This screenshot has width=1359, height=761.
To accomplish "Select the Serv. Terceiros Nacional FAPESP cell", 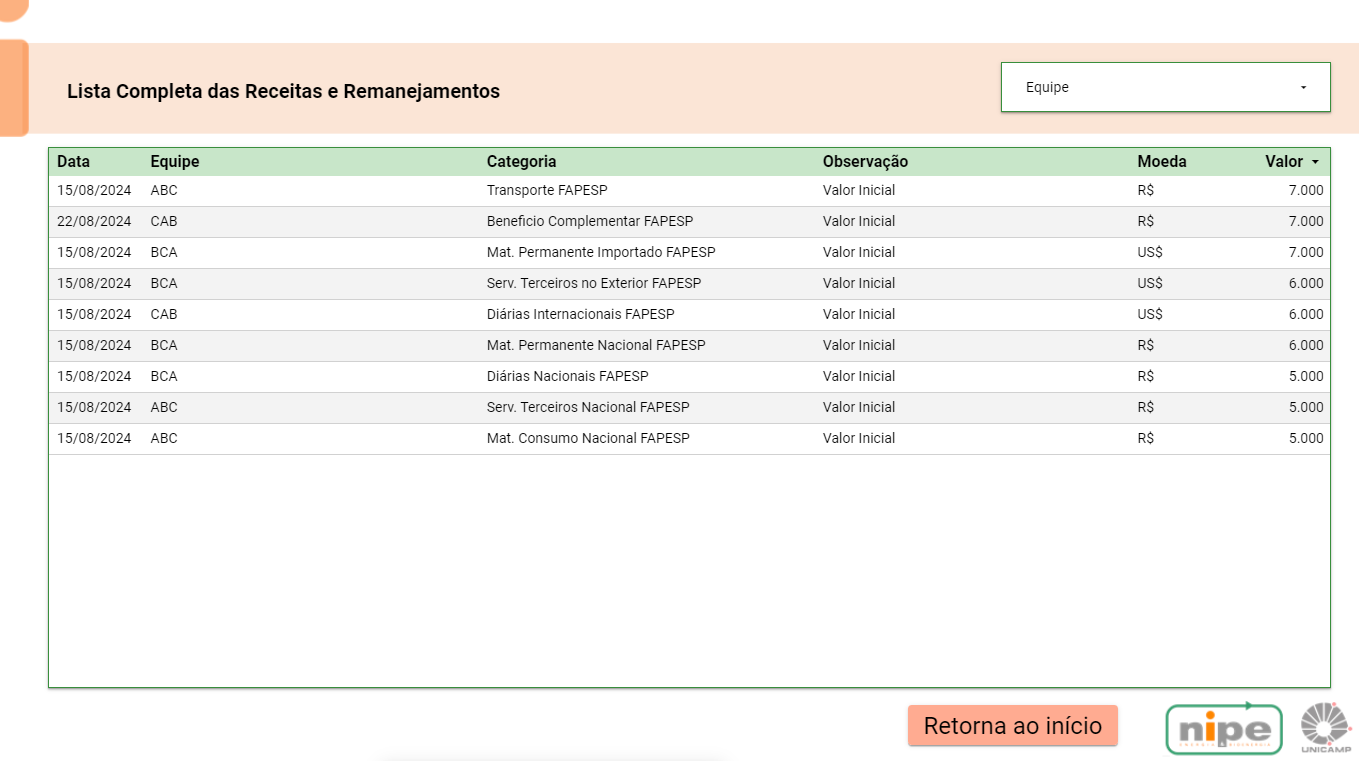I will 588,407.
